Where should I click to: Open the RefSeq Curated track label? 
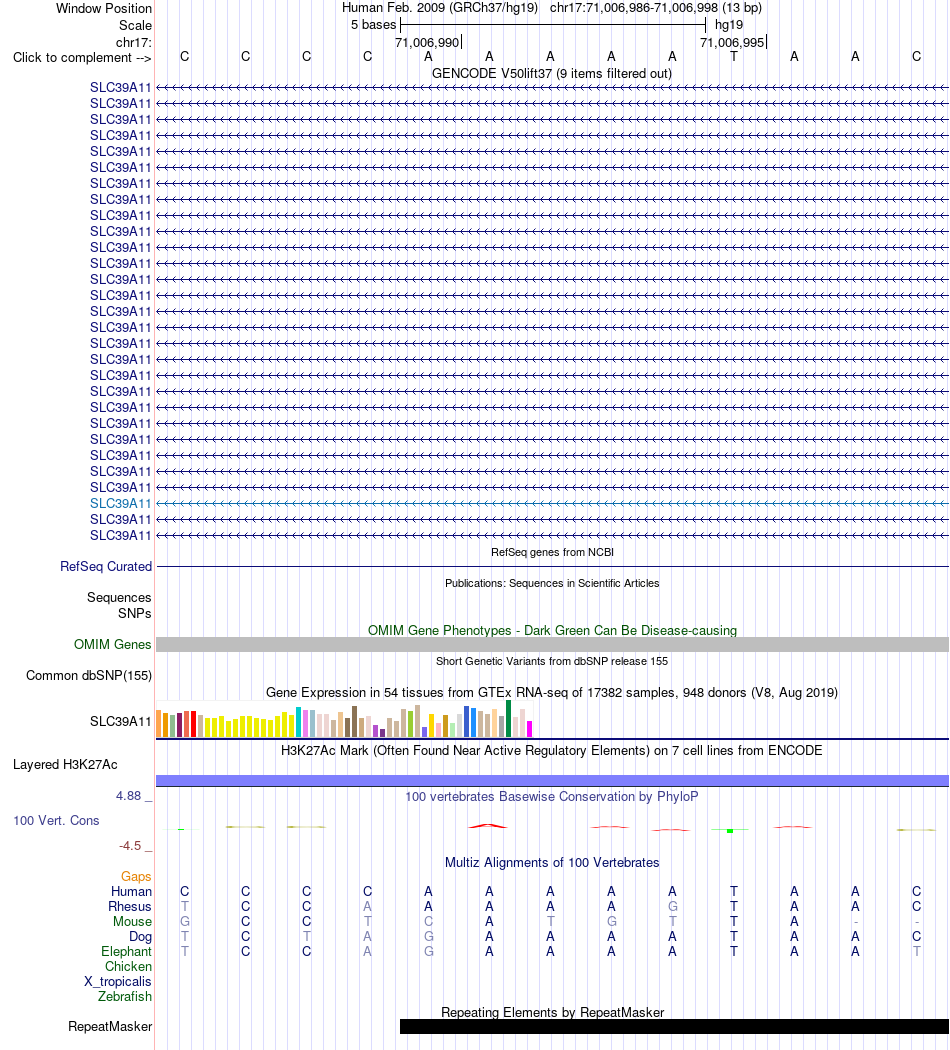point(106,567)
